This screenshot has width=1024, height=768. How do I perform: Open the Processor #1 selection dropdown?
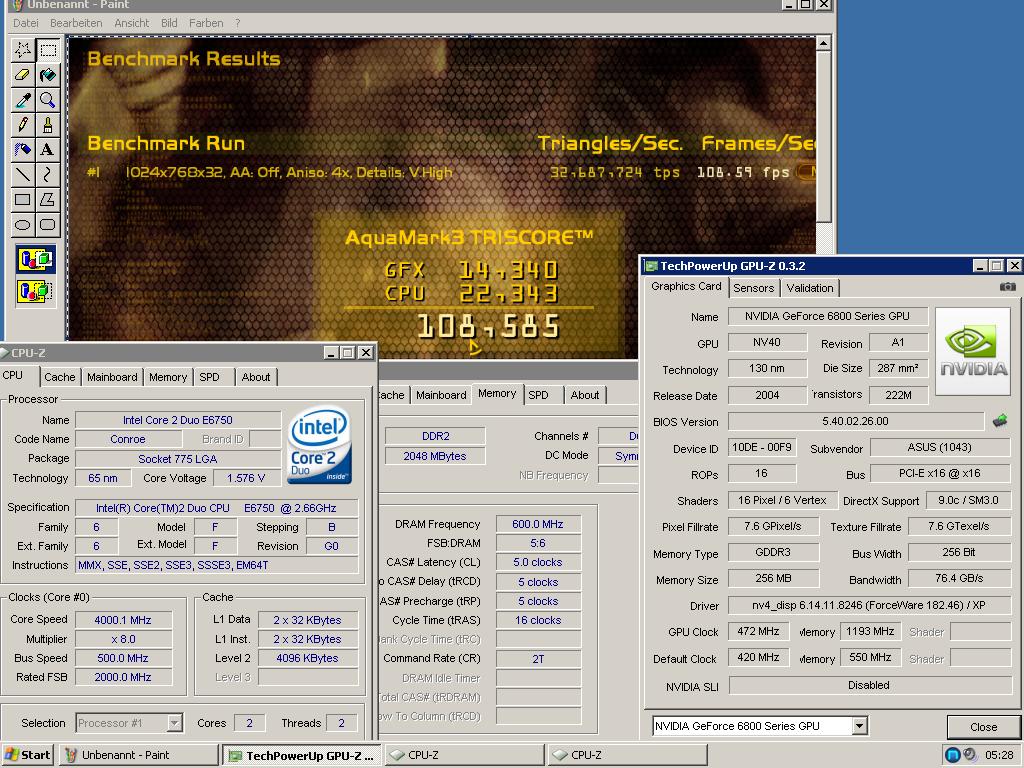coord(174,723)
